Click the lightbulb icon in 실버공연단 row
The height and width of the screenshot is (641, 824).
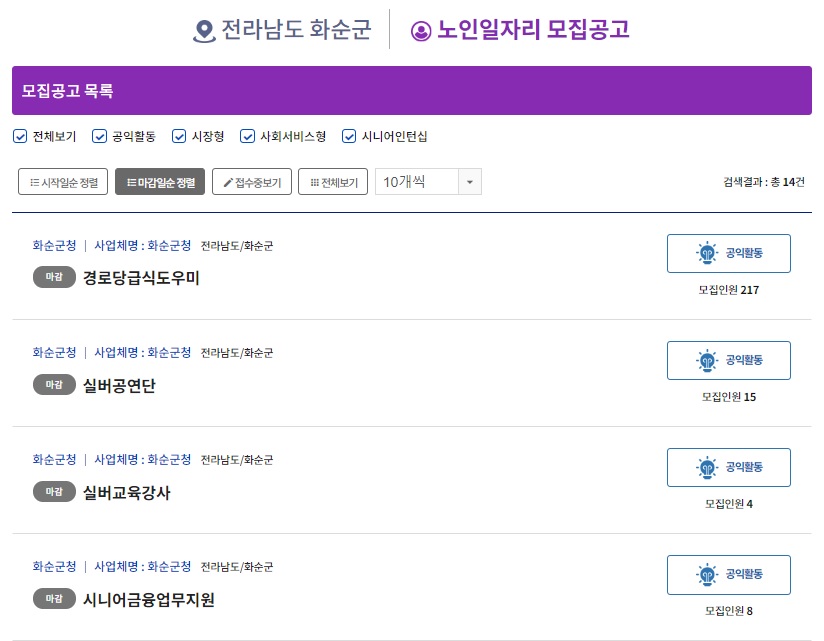pos(707,360)
